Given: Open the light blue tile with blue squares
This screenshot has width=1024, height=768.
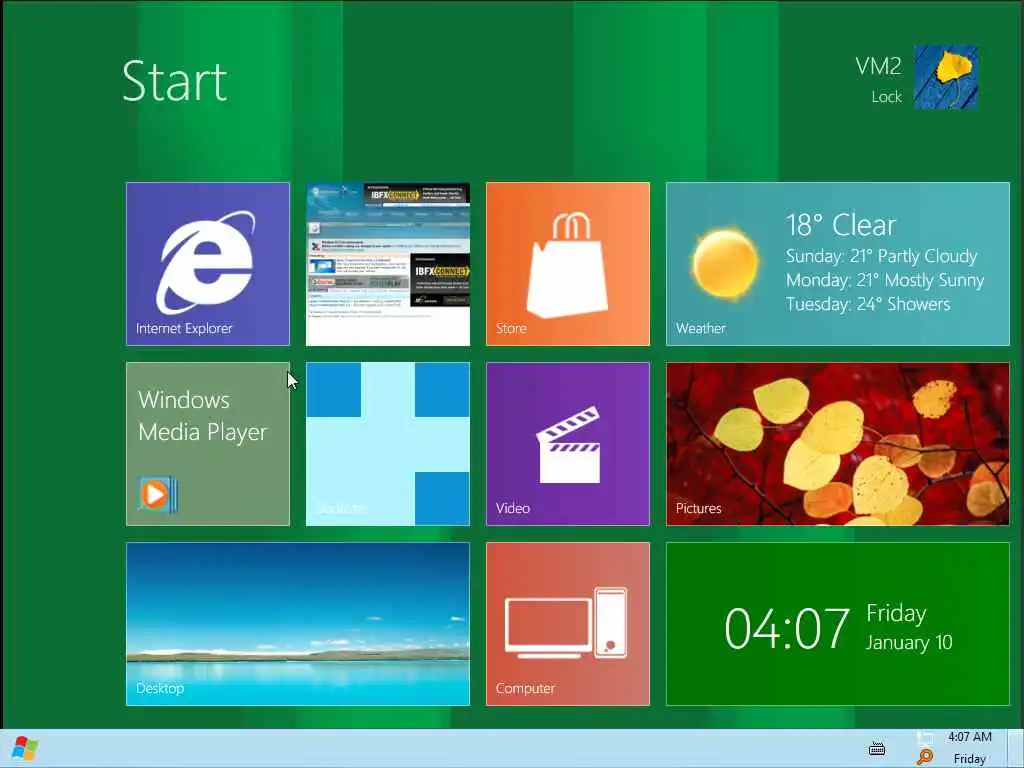Looking at the screenshot, I should (x=388, y=443).
